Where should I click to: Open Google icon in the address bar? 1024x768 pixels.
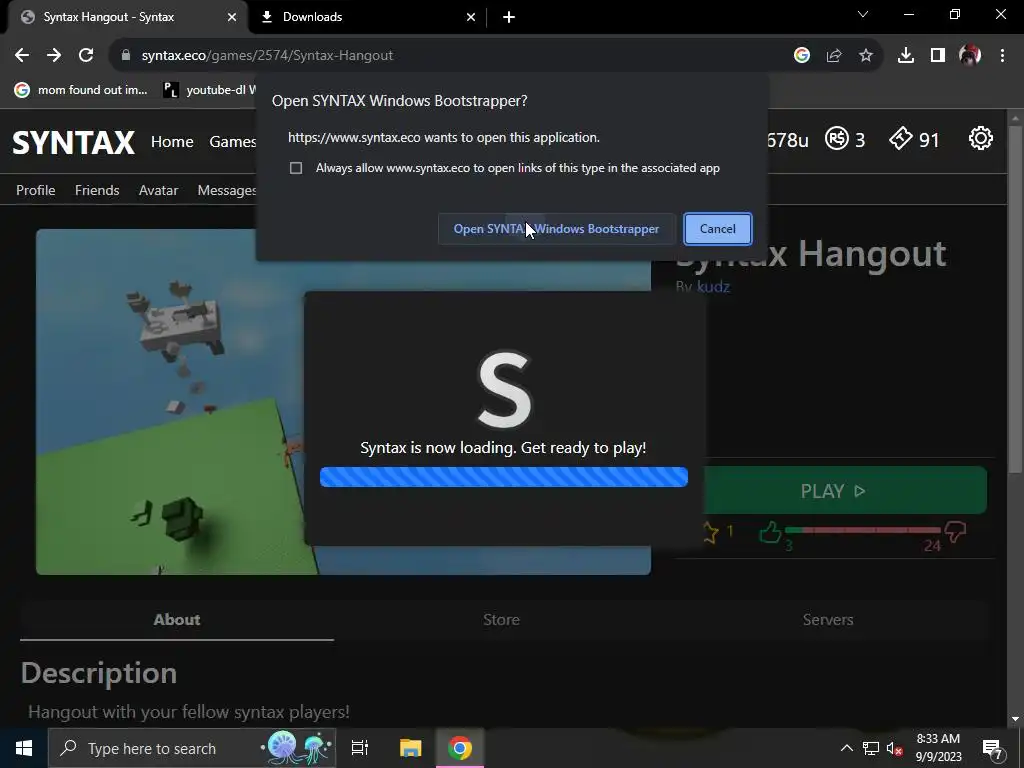click(x=801, y=56)
